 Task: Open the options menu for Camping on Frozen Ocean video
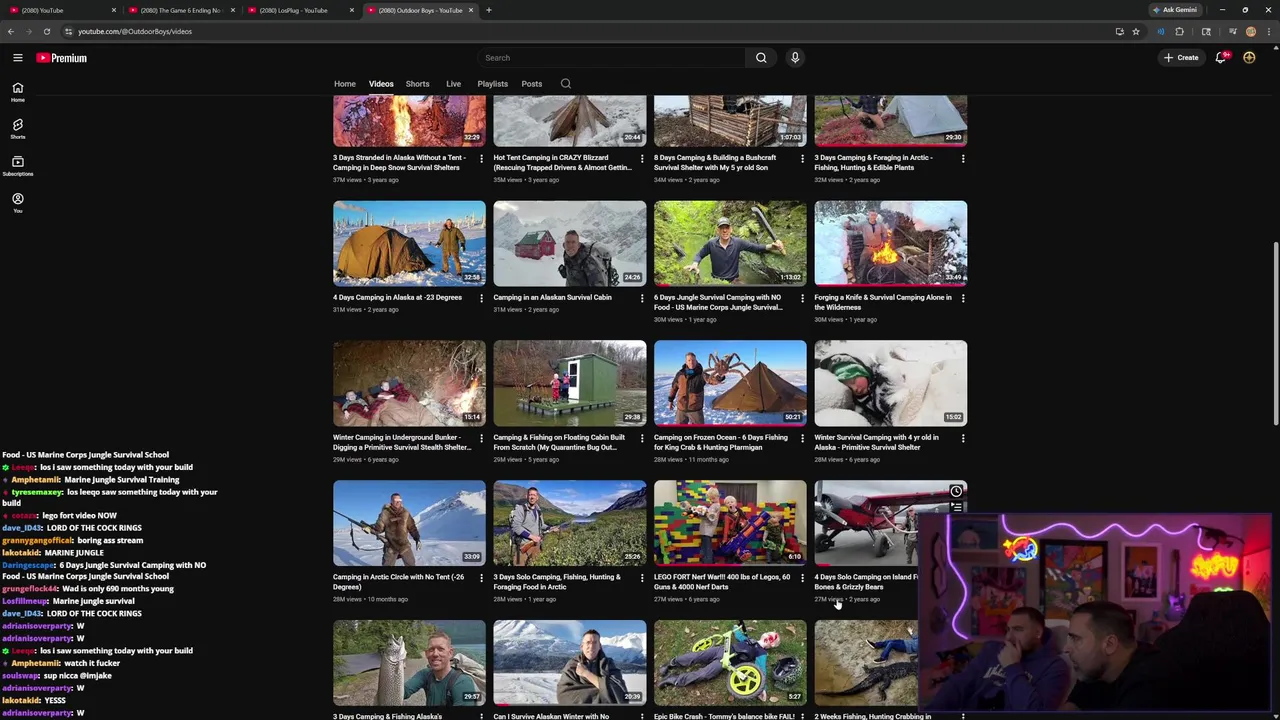tap(802, 438)
